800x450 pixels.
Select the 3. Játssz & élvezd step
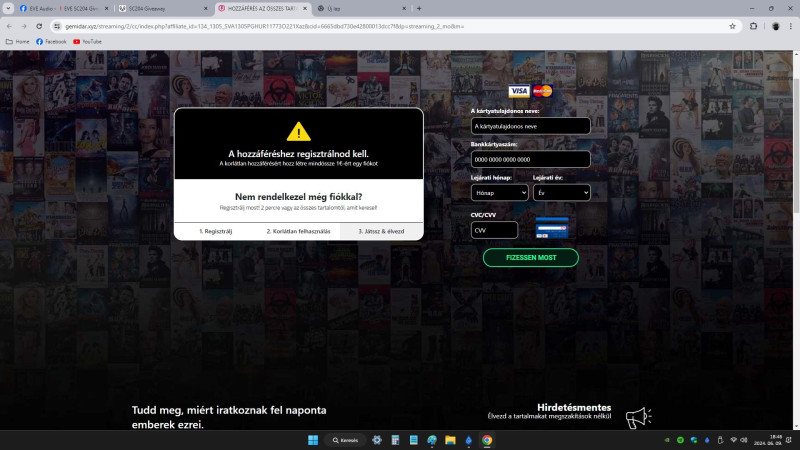(381, 231)
